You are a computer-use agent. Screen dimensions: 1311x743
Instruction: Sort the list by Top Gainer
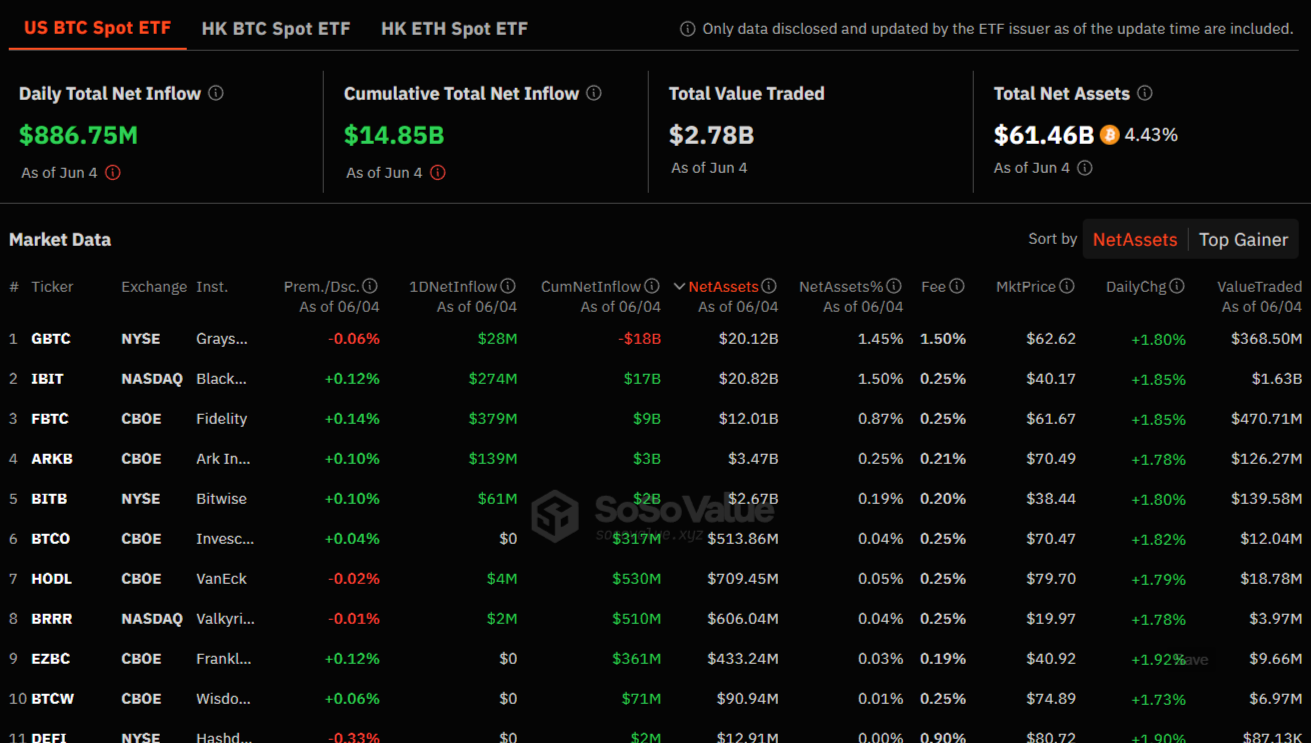[1243, 240]
